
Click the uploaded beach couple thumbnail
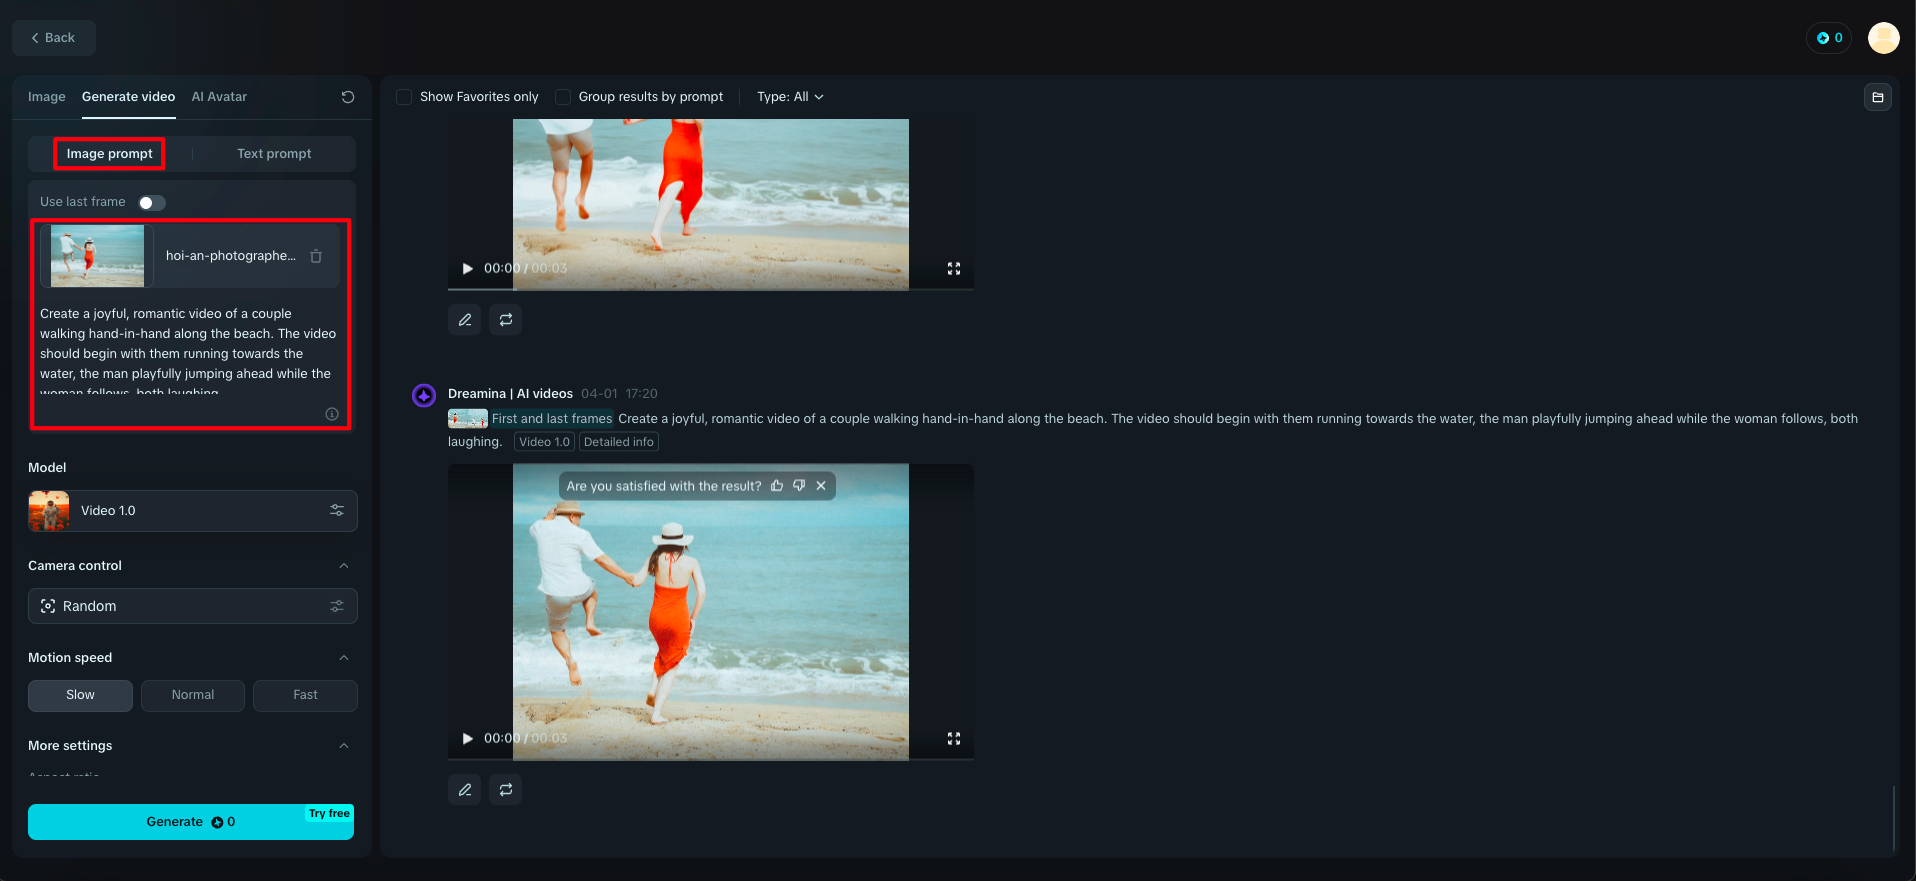pos(97,256)
